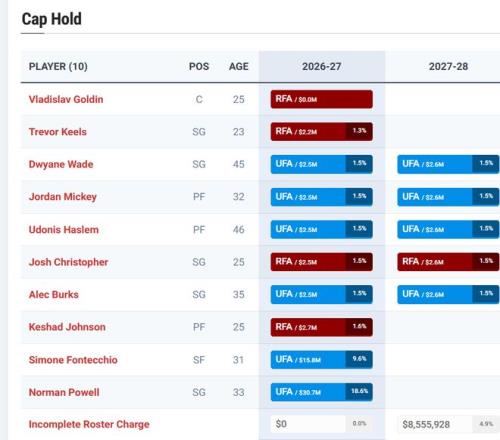This screenshot has width=500, height=440.
Task: View Josh Christopher player page
Action: tap(68, 262)
